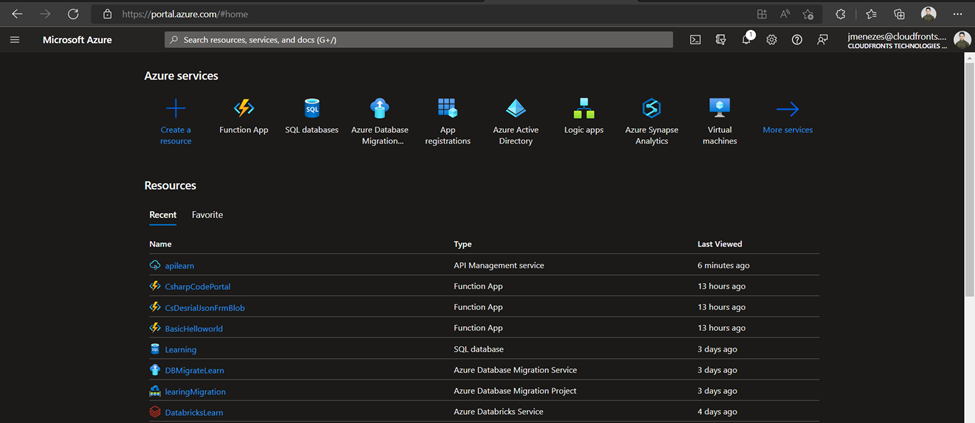
Task: Click the More services arrow icon
Action: point(787,109)
